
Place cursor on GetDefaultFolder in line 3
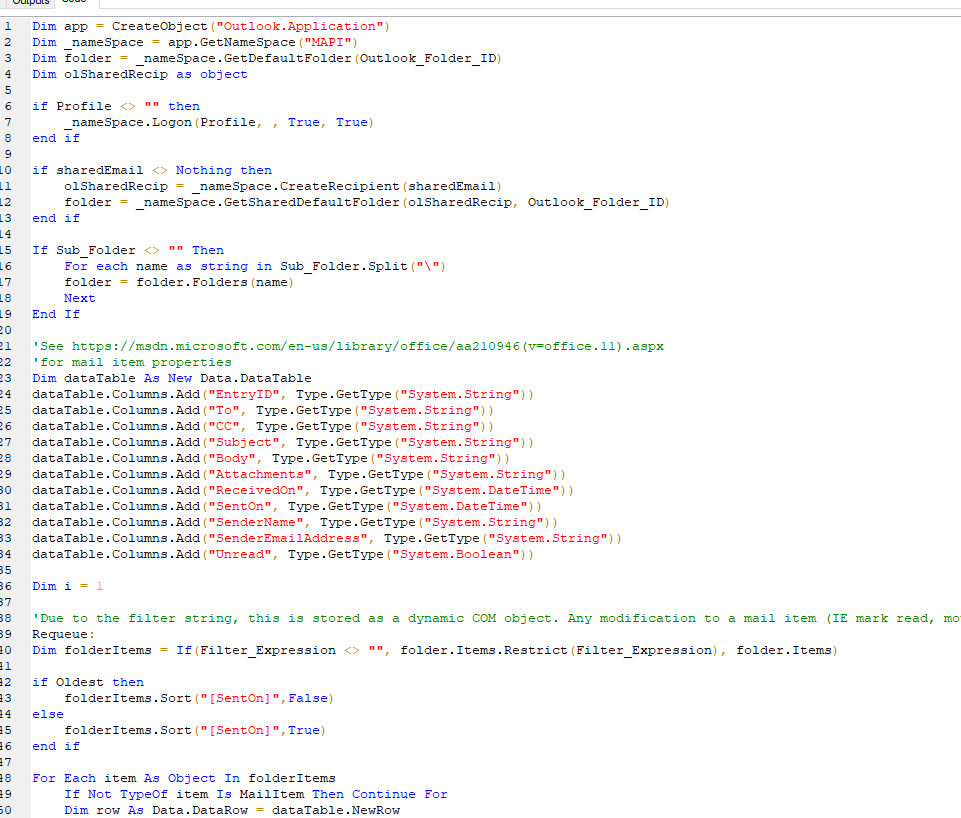(x=287, y=58)
